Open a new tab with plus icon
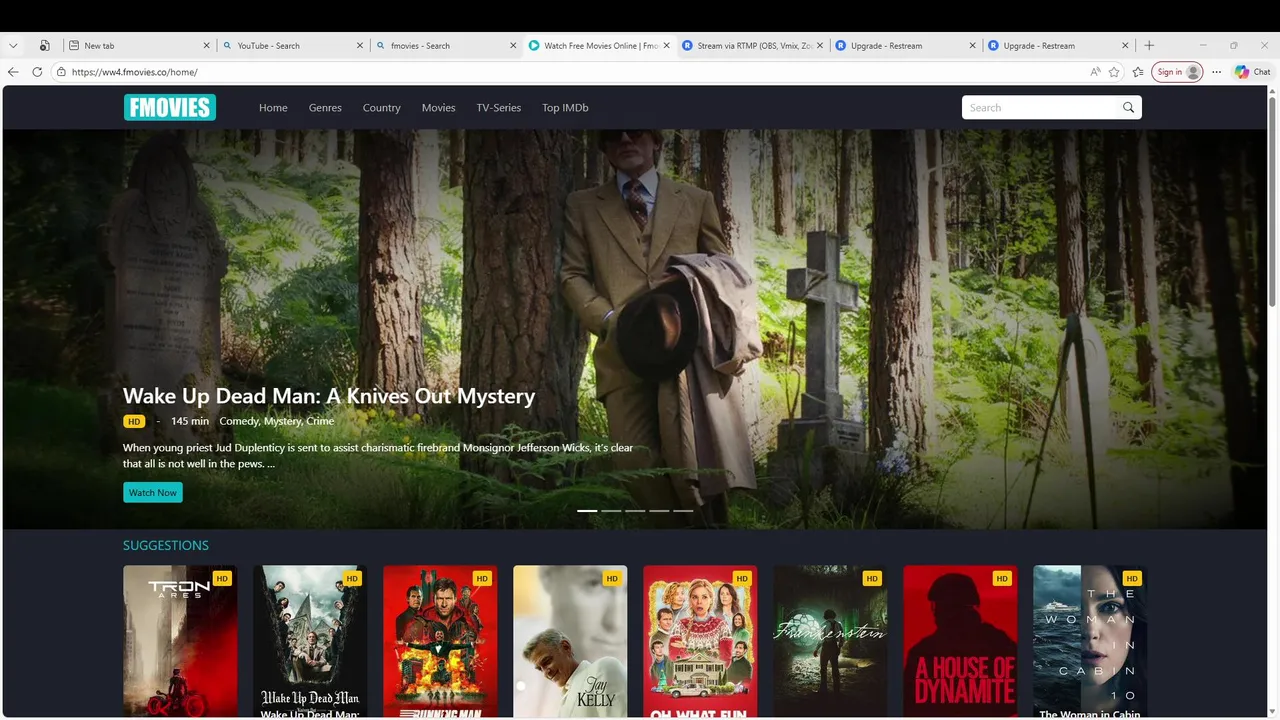 coord(1149,45)
